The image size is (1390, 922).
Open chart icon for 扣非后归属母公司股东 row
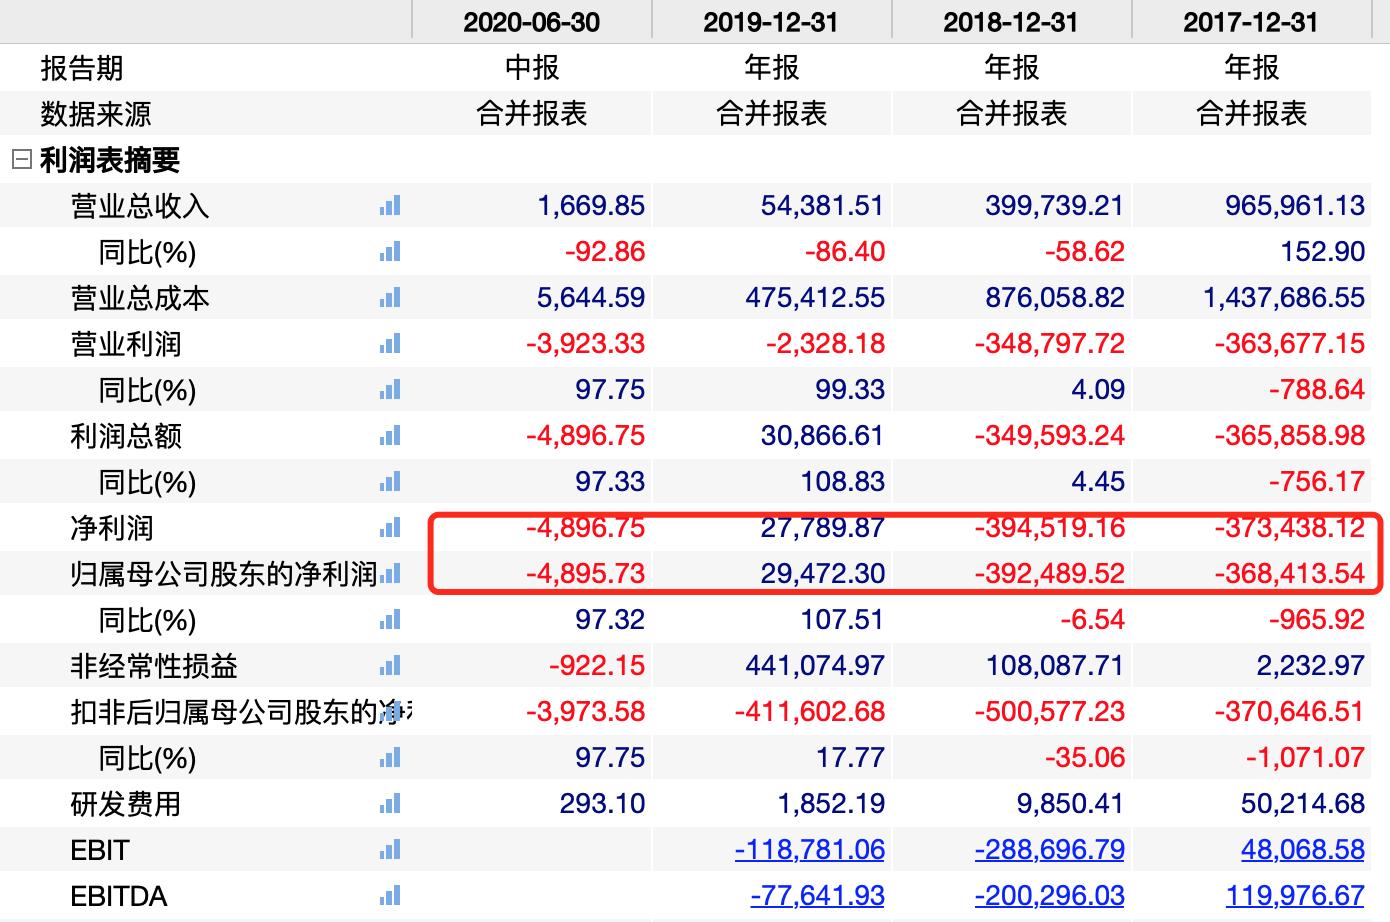click(390, 712)
